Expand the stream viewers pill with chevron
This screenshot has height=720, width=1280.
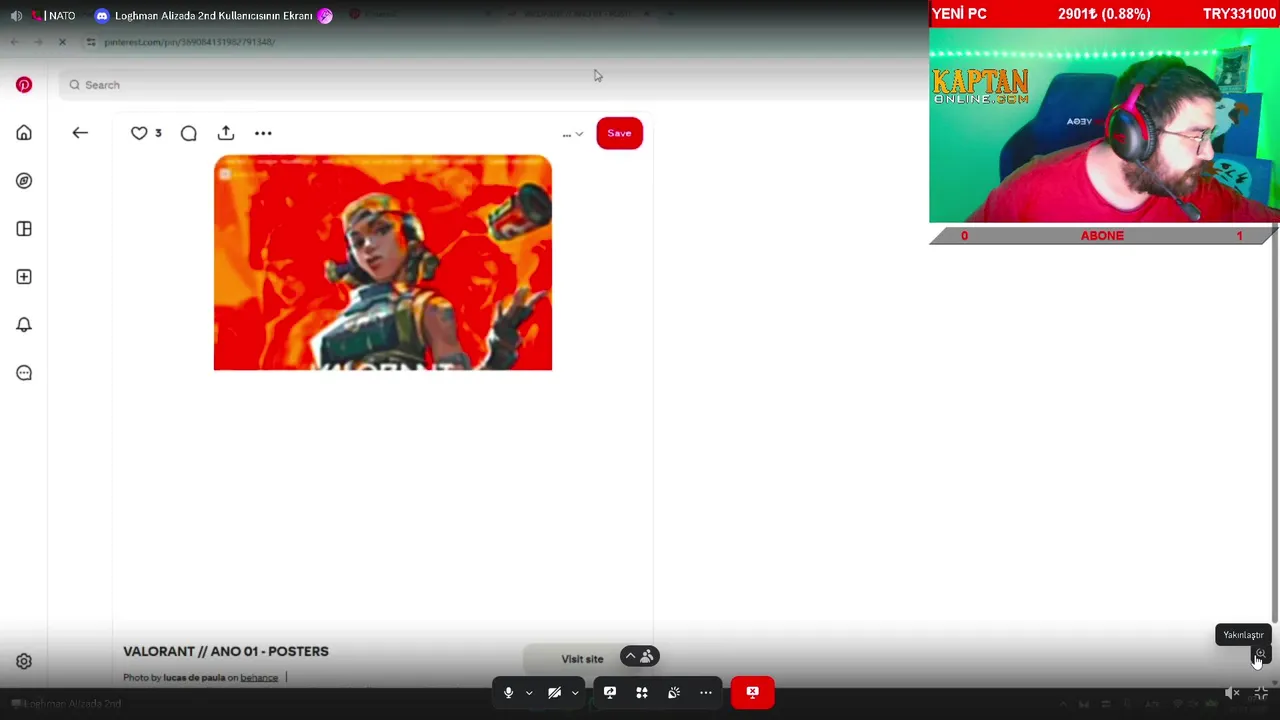pos(639,657)
